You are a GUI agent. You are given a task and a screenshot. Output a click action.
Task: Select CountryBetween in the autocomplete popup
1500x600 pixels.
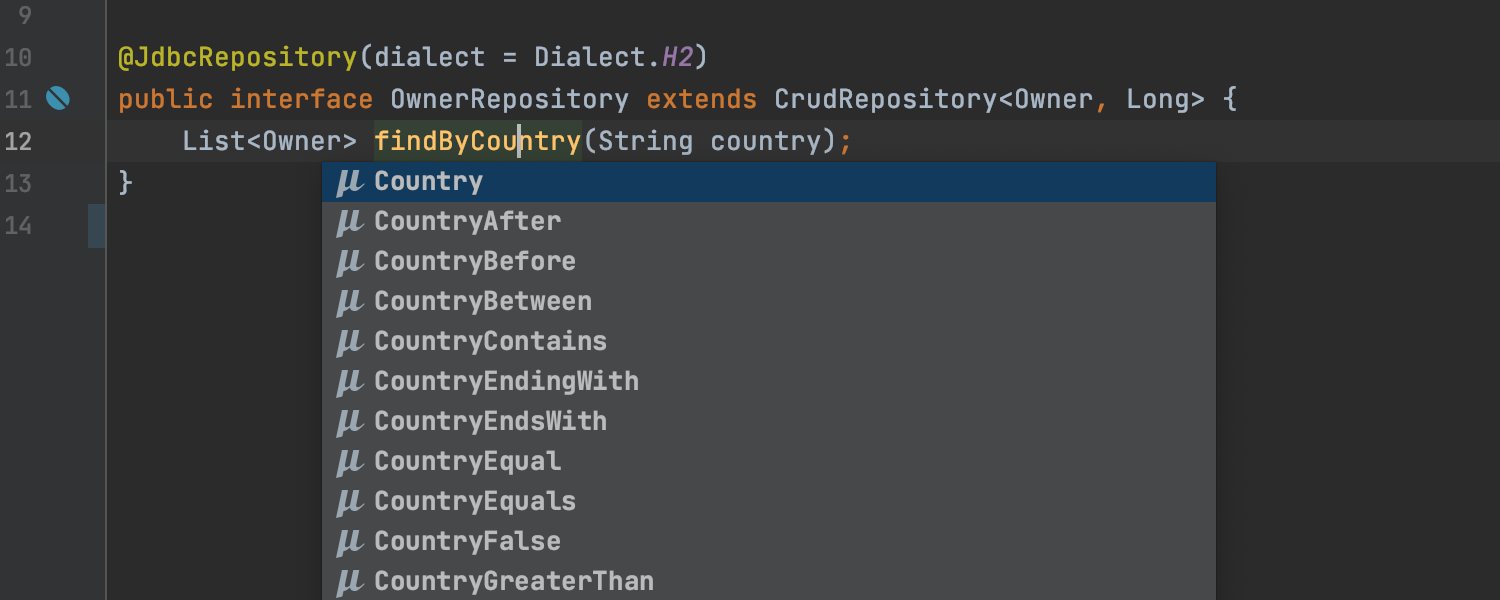[x=769, y=302]
